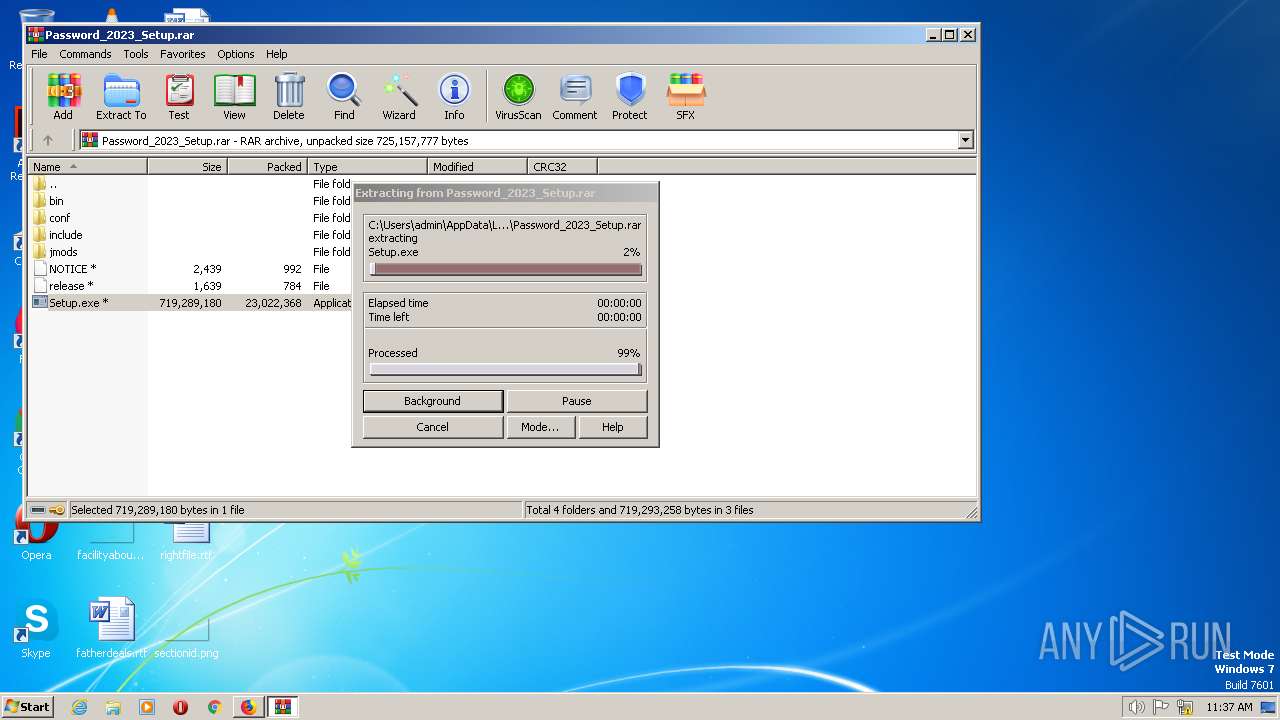Click the SFX toolbar icon
The image size is (1280, 720).
[x=685, y=97]
